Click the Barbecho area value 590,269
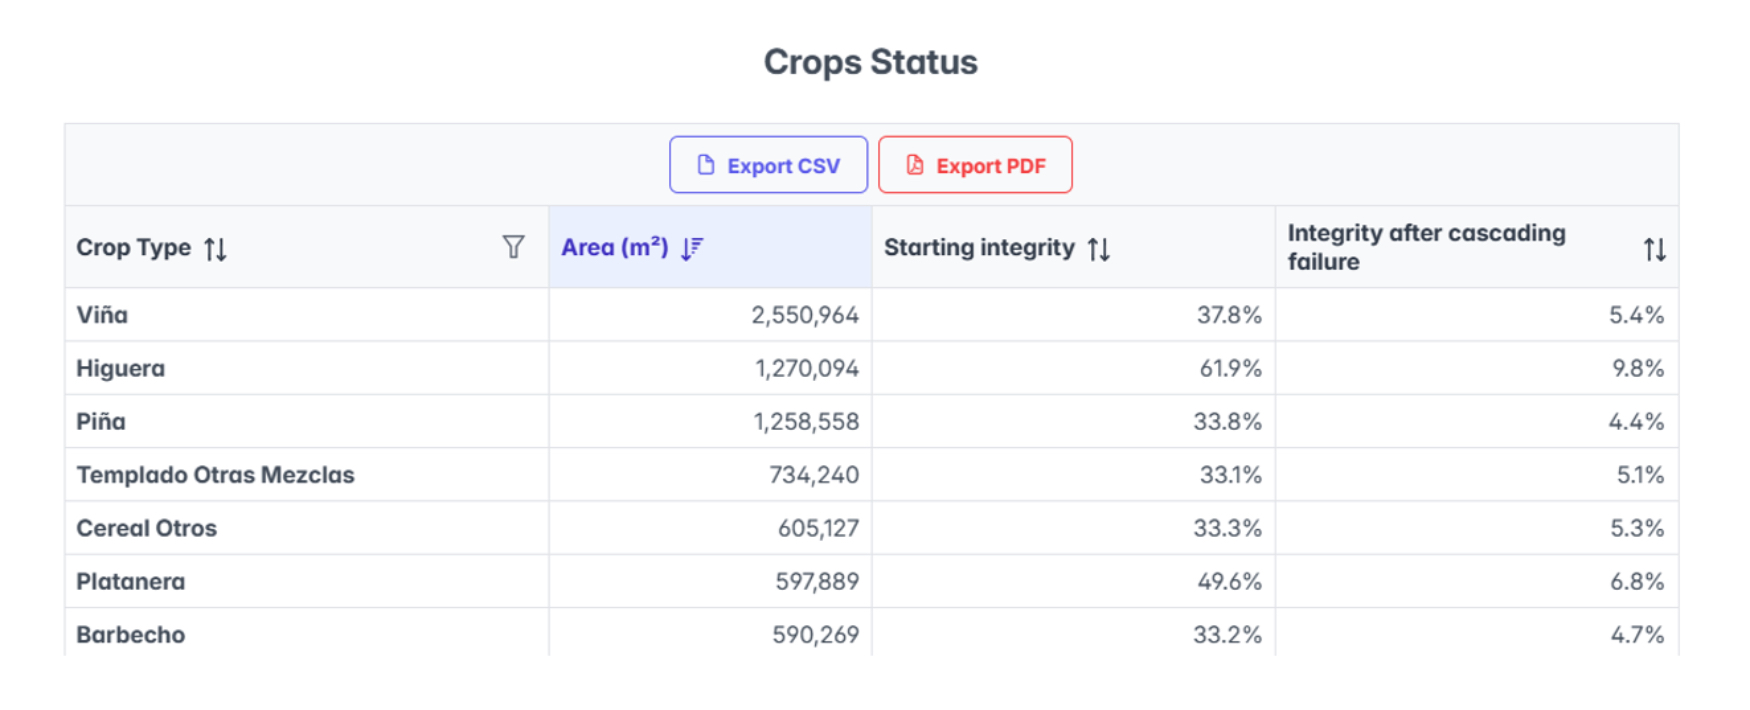The width and height of the screenshot is (1750, 710). [x=815, y=635]
